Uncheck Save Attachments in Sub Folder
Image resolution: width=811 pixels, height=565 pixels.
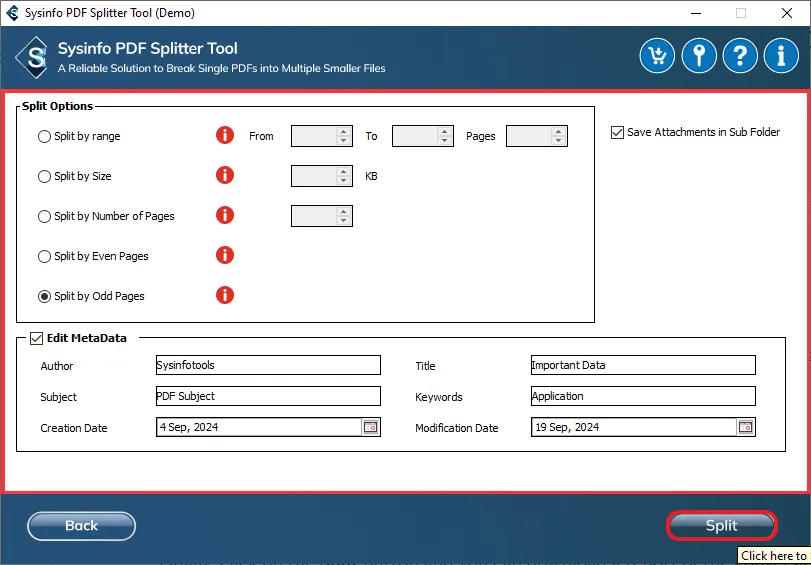coord(617,132)
